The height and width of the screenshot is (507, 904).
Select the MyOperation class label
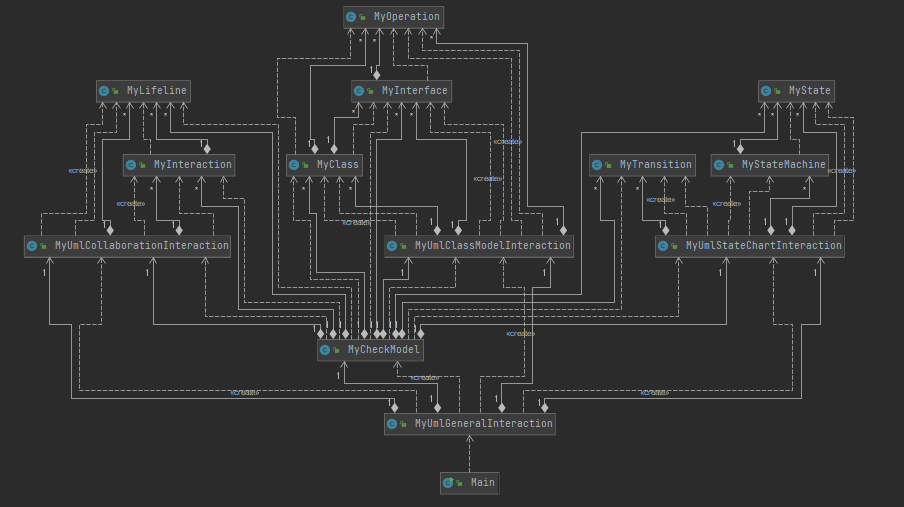pyautogui.click(x=406, y=17)
